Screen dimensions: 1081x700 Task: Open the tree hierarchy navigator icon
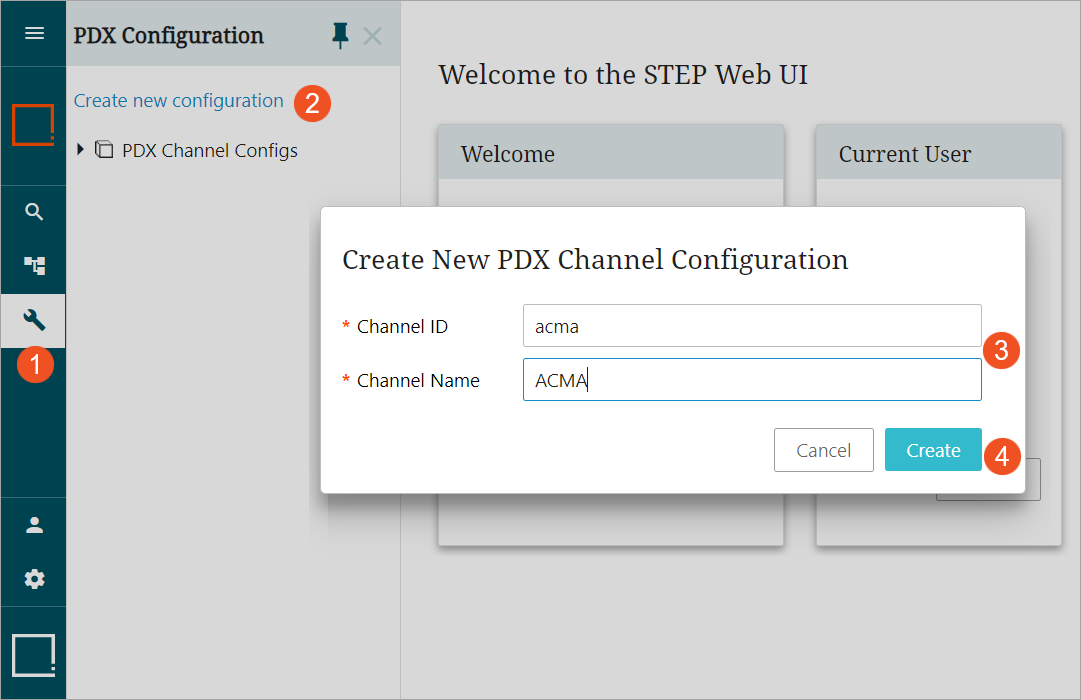(x=34, y=266)
